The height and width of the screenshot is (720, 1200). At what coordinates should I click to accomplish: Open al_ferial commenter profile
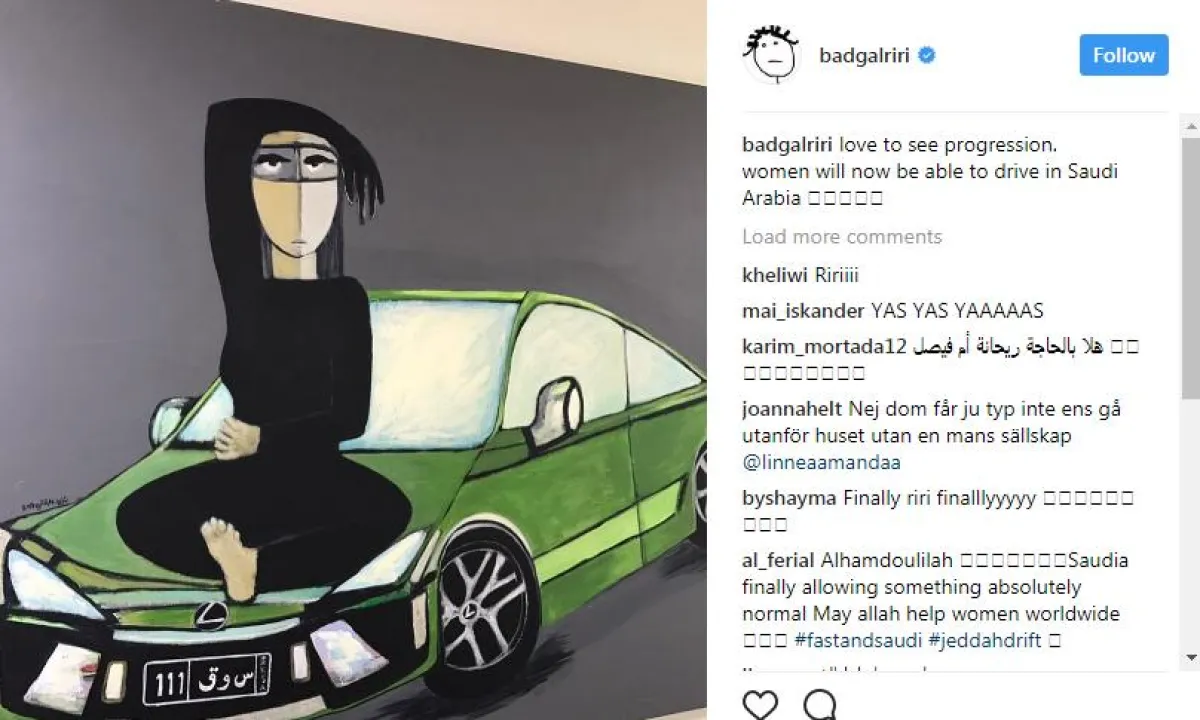779,560
